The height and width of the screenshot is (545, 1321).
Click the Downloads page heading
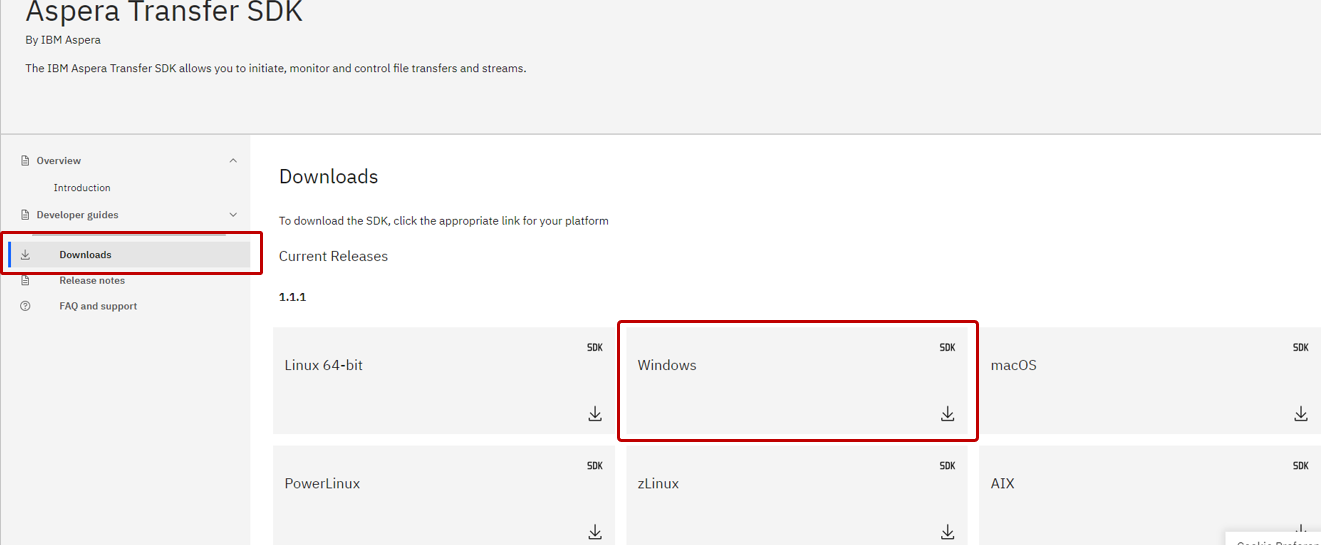click(328, 177)
